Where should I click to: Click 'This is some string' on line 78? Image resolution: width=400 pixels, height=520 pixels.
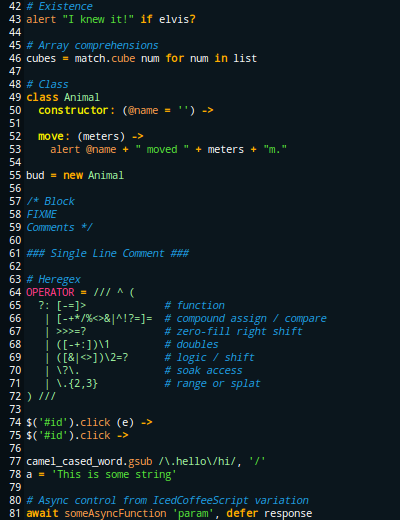click(x=114, y=474)
